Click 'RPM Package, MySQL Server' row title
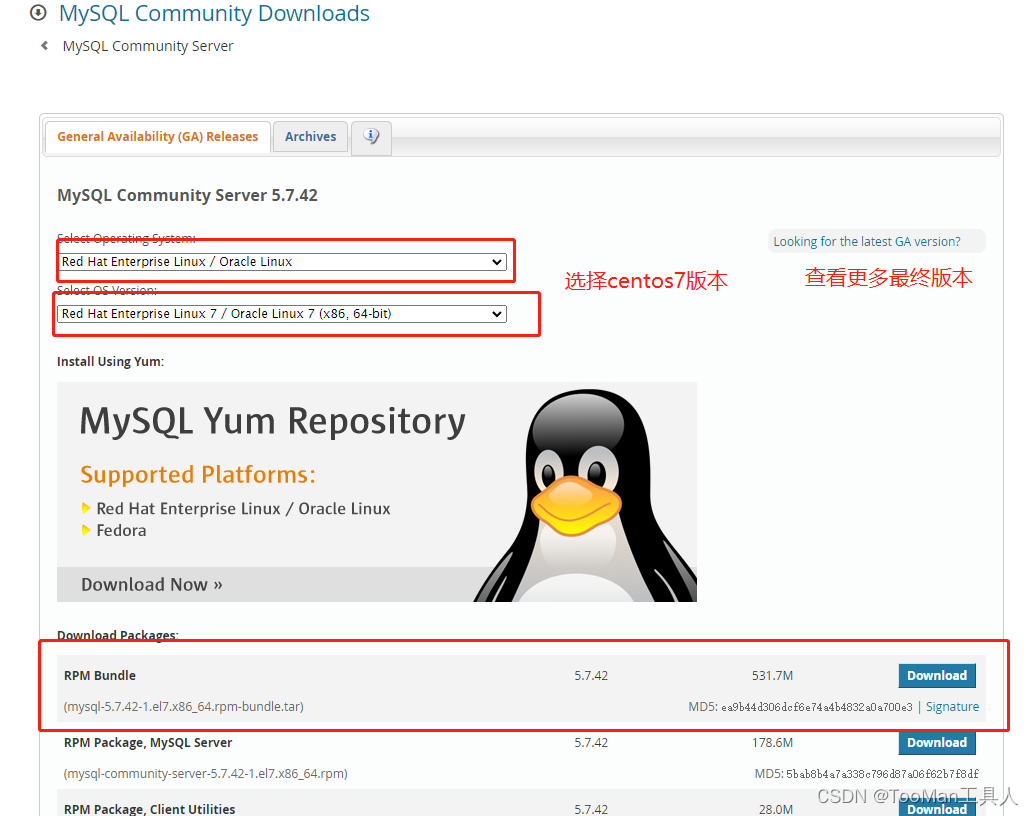 click(148, 743)
